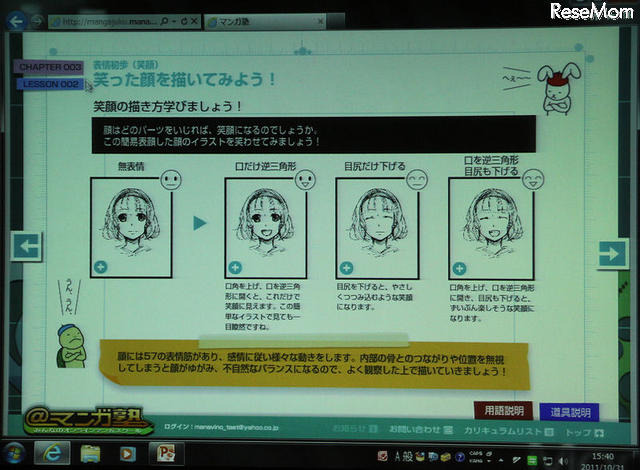Viewport: 640px width, 470px height.
Task: Open Windows Explorer folder in taskbar
Action: tap(90, 453)
